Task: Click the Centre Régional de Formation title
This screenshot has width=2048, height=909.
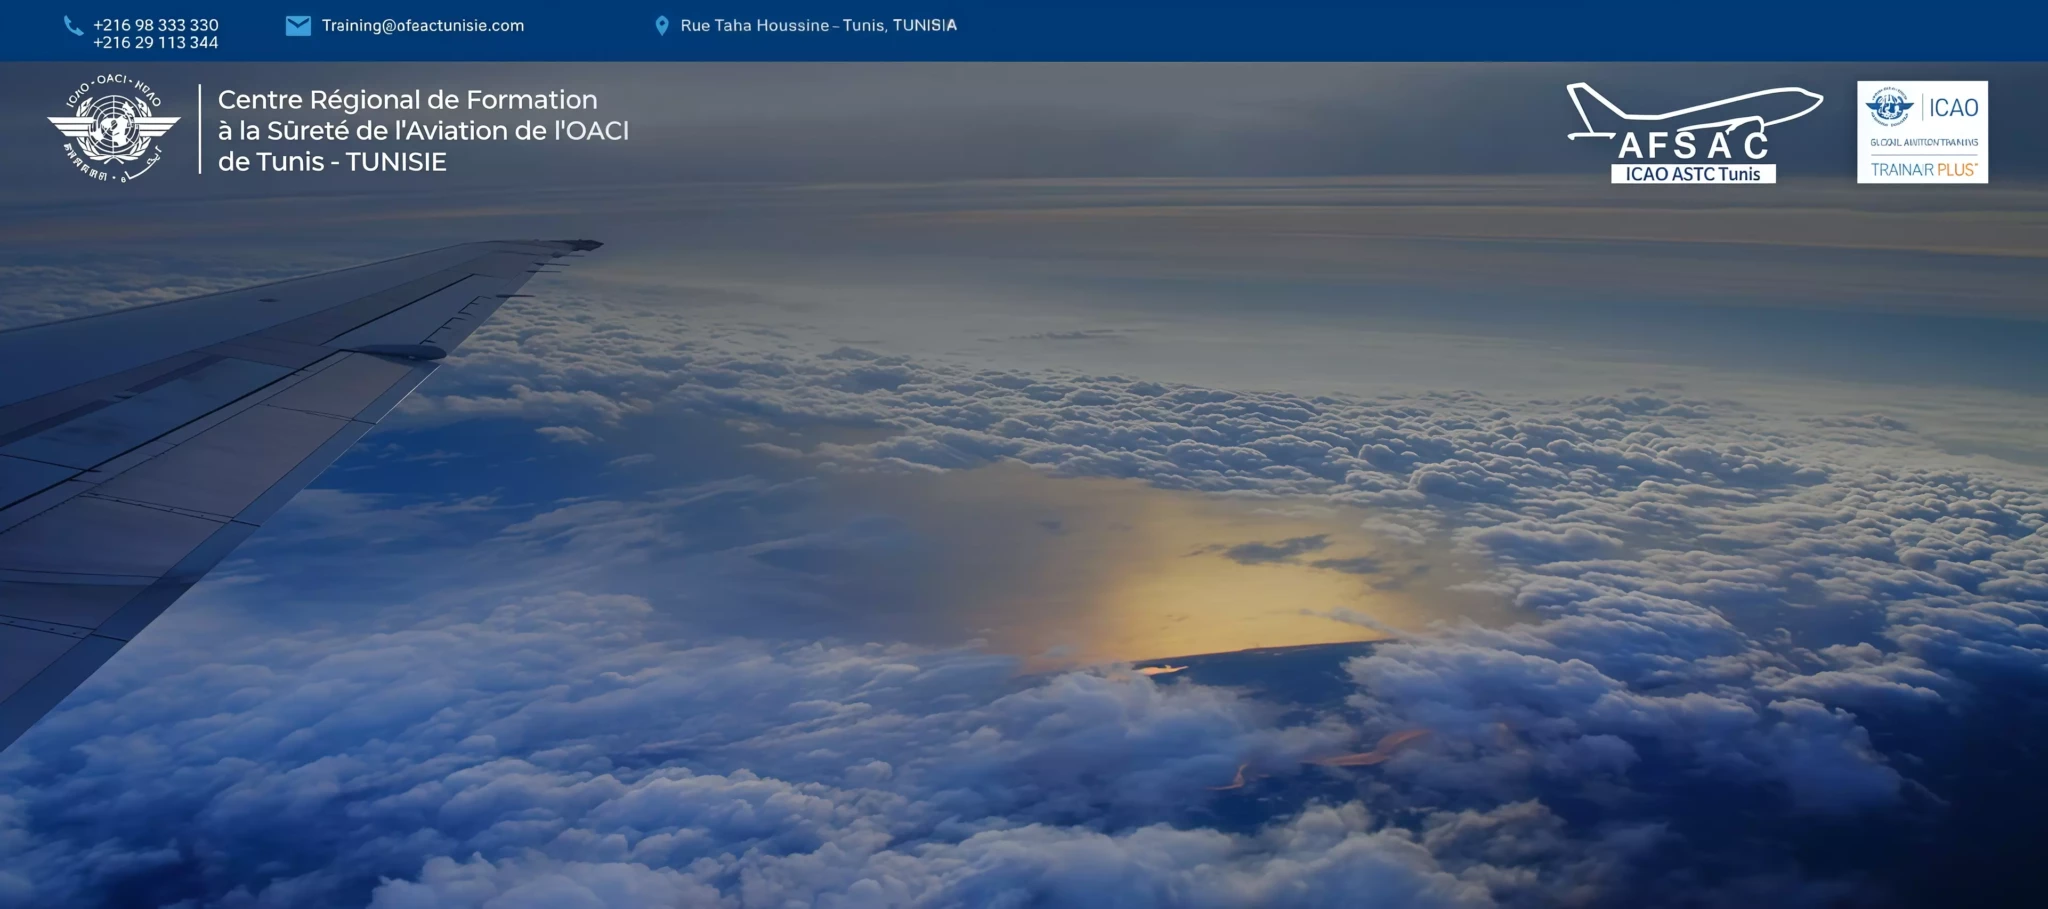Action: [407, 100]
